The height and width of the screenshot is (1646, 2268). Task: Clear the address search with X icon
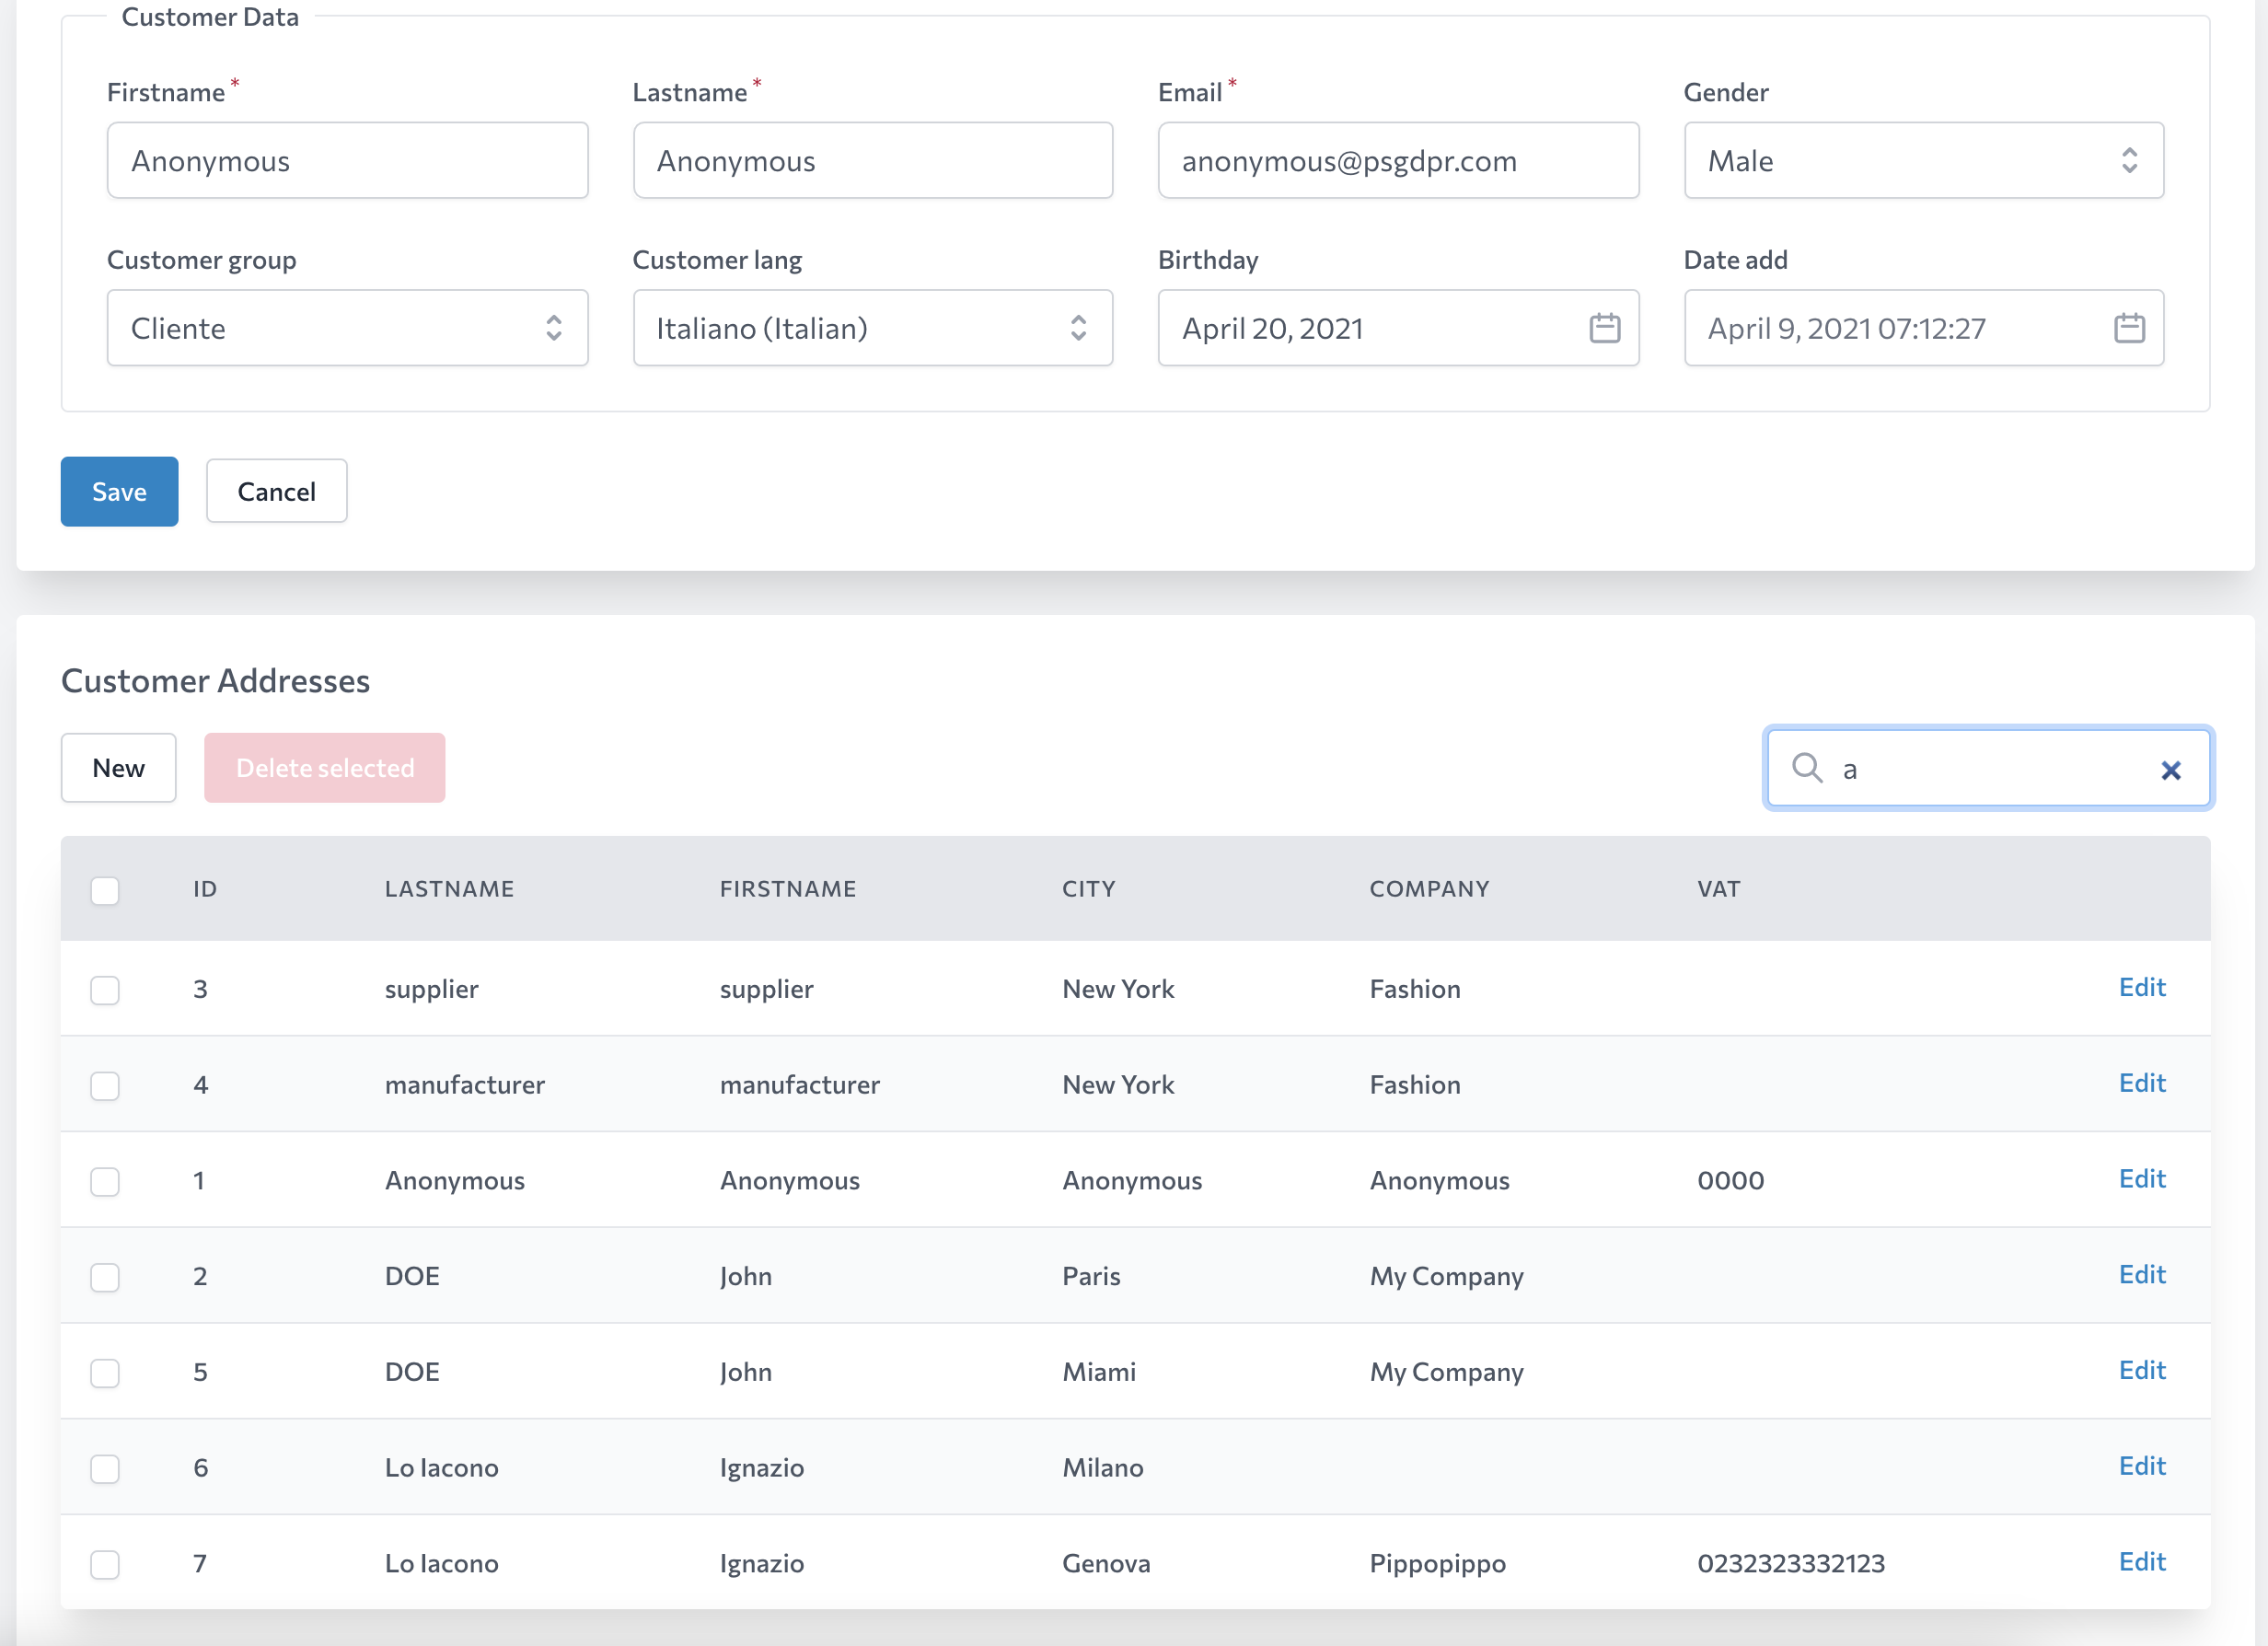pos(2170,770)
